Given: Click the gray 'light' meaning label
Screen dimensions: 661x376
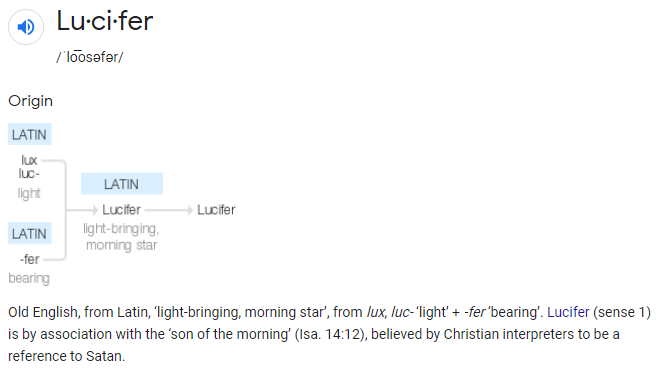Looking at the screenshot, I should (29, 193).
